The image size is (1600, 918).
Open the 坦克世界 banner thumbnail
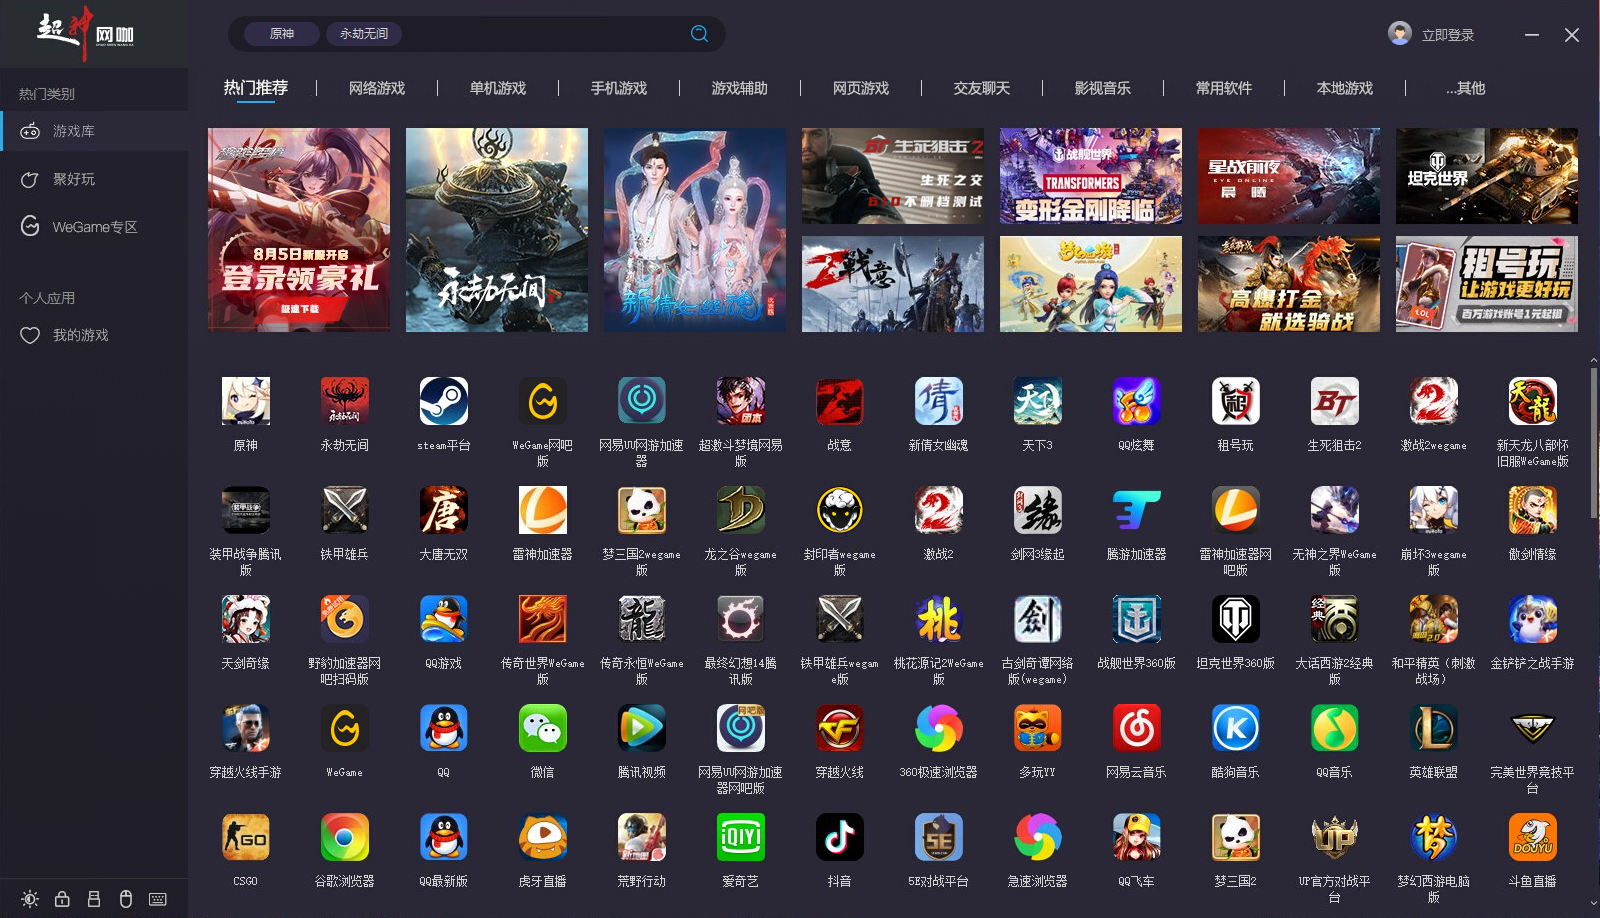point(1487,176)
